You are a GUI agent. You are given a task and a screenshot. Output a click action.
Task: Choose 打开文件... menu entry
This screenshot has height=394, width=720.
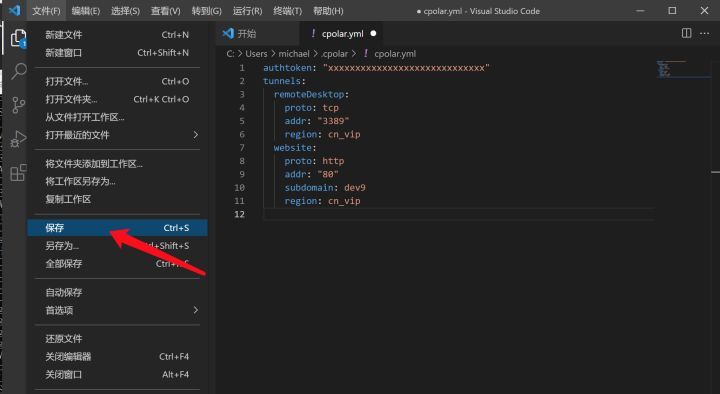coord(117,82)
